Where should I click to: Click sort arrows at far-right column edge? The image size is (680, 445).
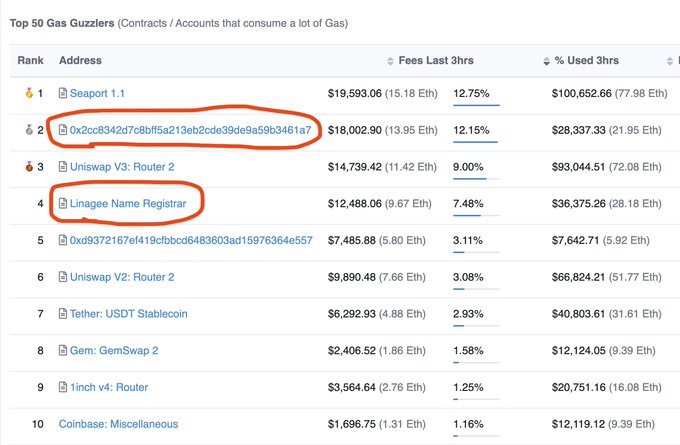point(670,61)
